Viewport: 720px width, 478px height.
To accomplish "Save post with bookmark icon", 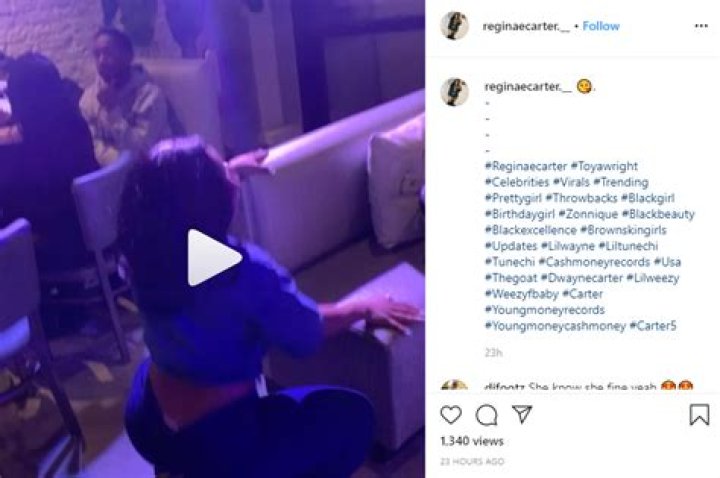I will coord(699,414).
